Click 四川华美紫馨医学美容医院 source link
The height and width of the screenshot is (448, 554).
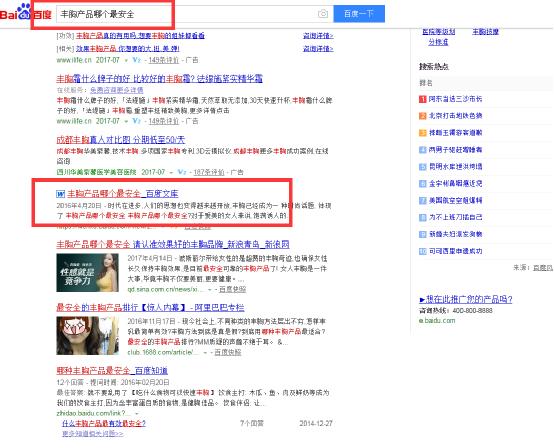click(96, 172)
